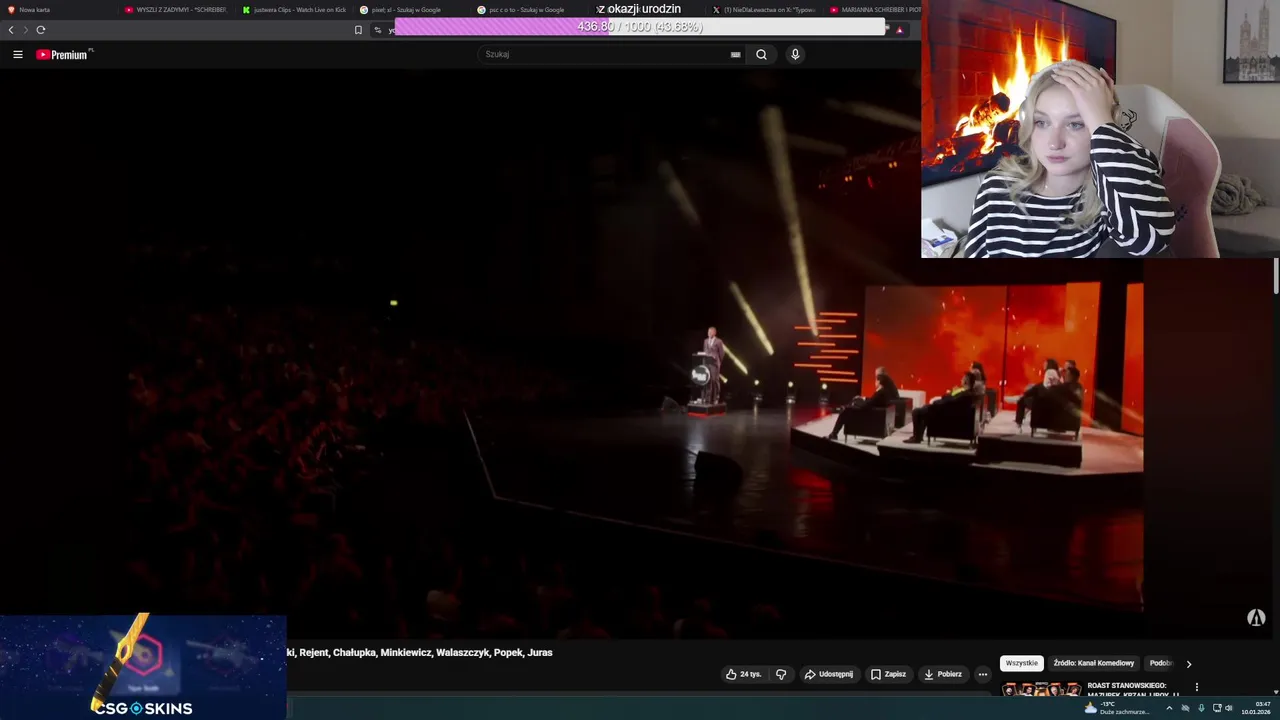Switch to the Nowa karta tab
1280x720 pixels.
[60, 9]
